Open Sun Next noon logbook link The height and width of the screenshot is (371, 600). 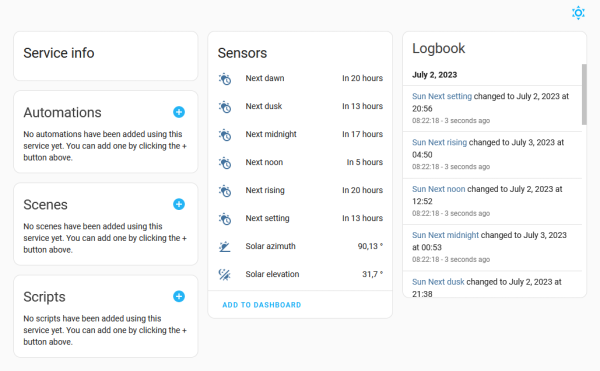439,189
